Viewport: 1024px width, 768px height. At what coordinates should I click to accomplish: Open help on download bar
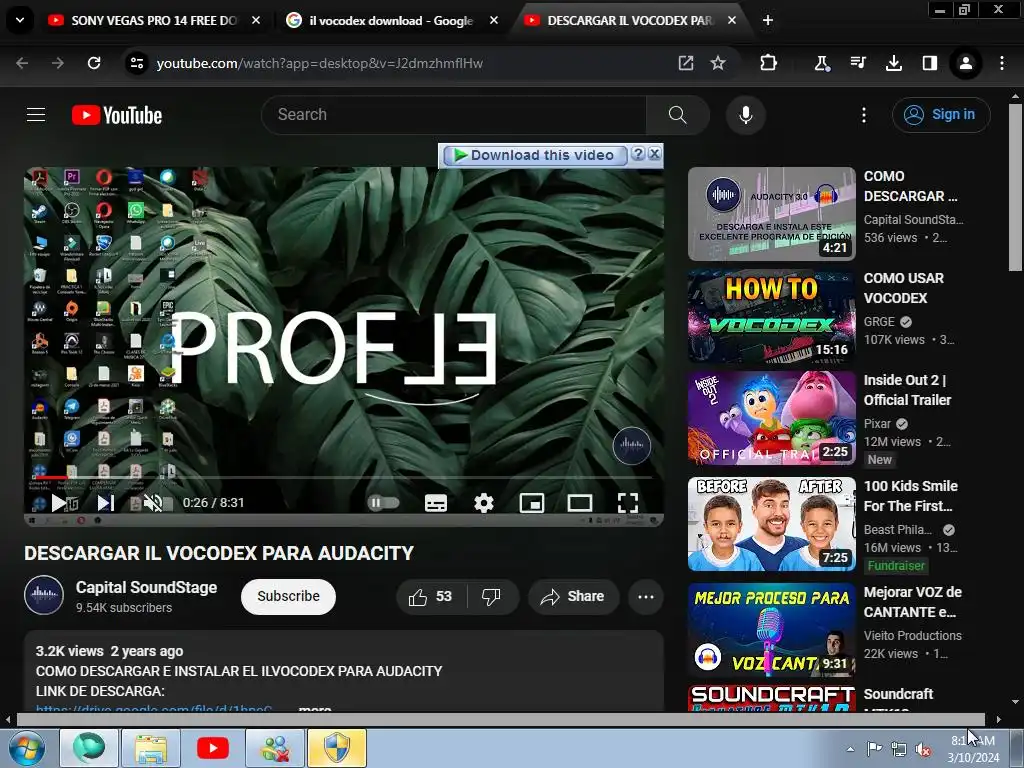coord(638,154)
